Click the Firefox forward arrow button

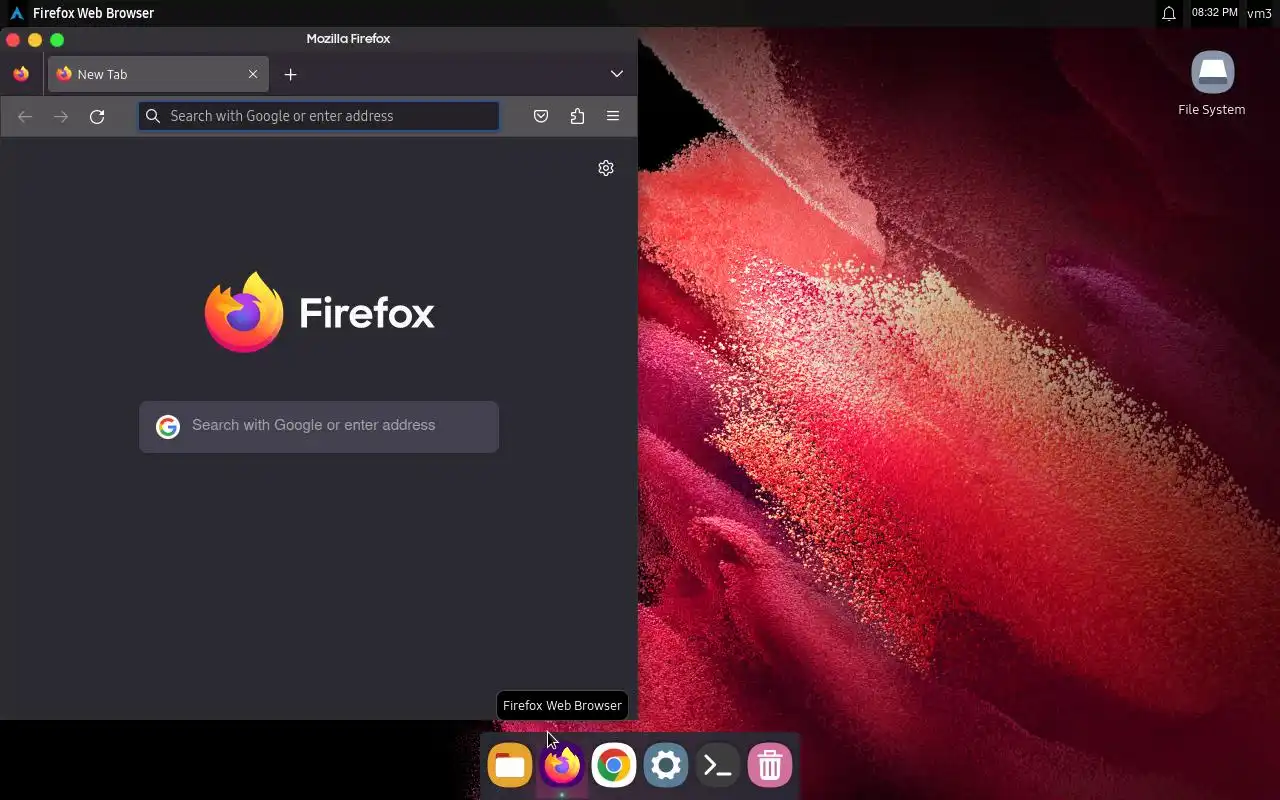pyautogui.click(x=61, y=116)
